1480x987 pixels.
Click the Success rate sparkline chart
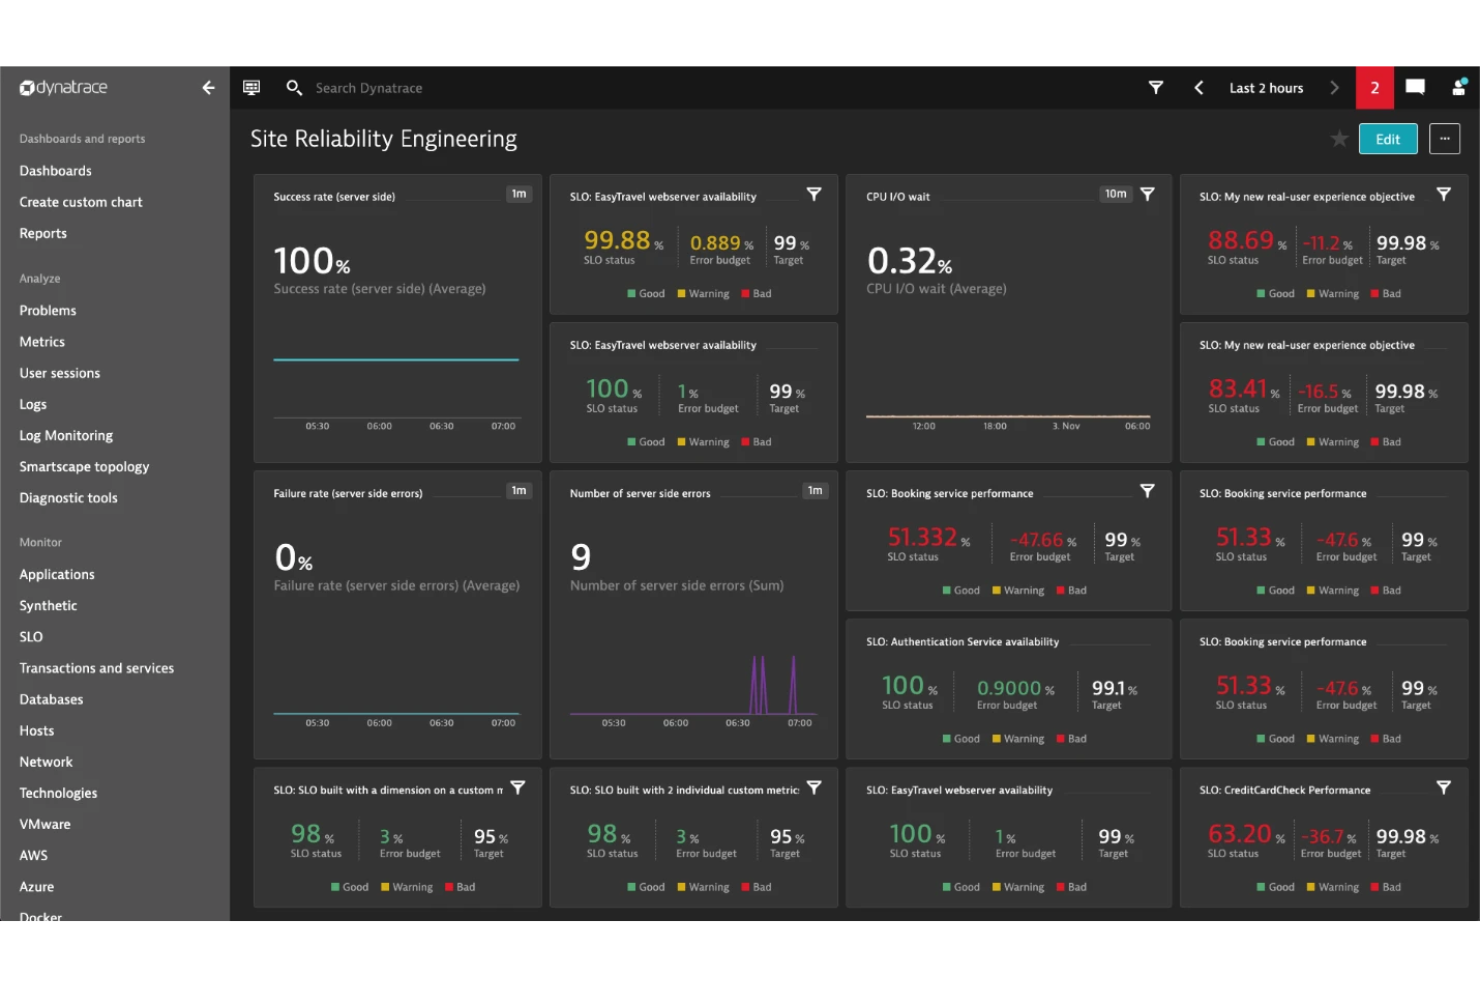pos(395,358)
